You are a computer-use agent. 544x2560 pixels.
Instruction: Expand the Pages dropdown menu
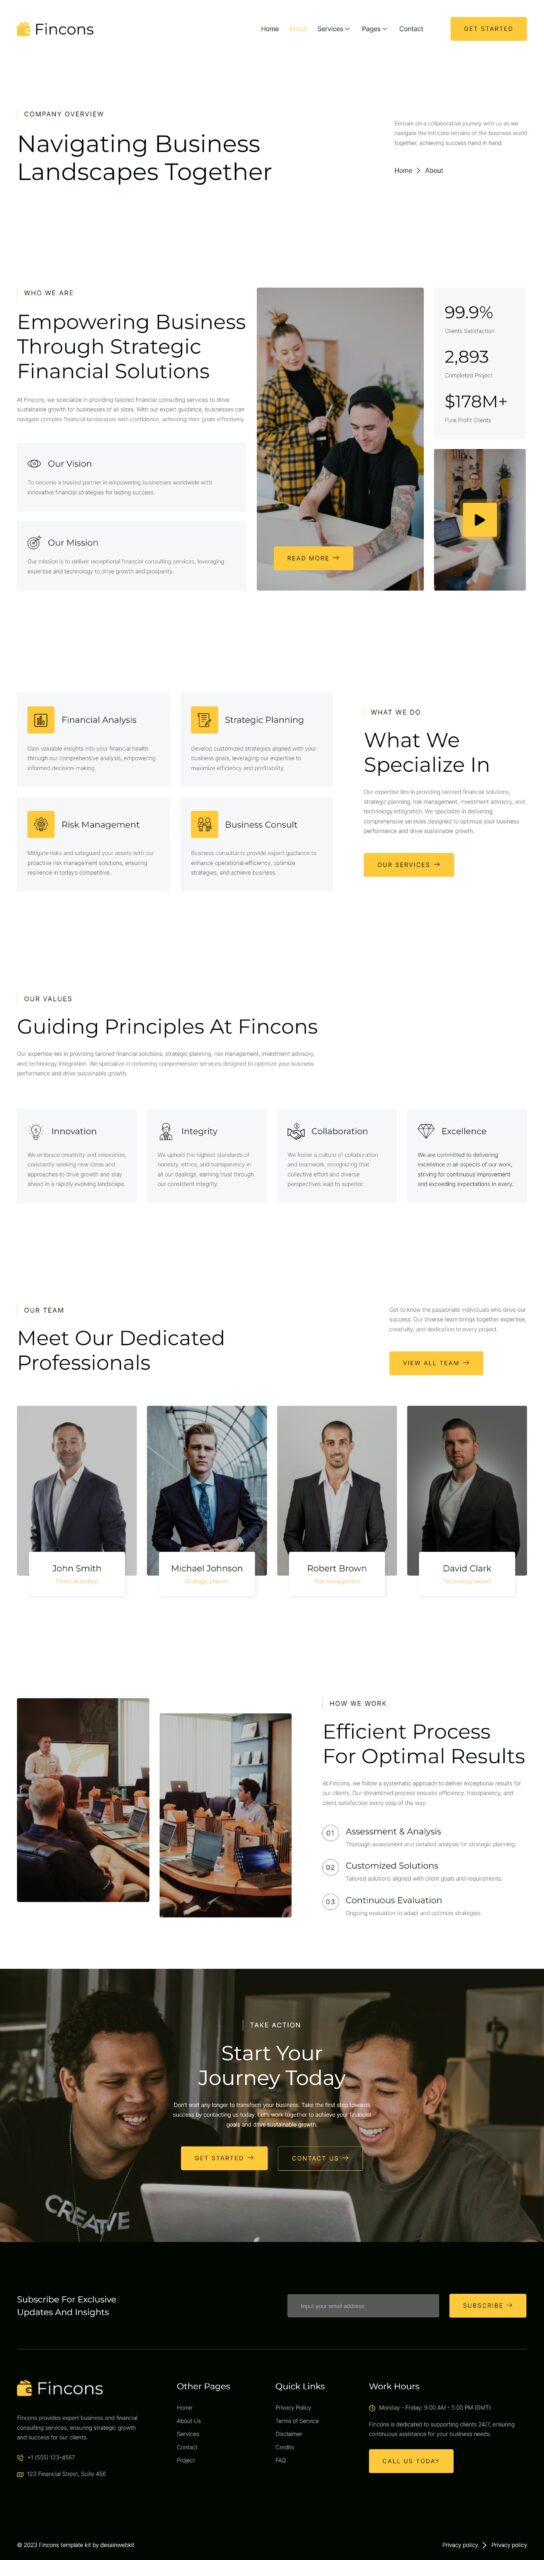pyautogui.click(x=374, y=29)
